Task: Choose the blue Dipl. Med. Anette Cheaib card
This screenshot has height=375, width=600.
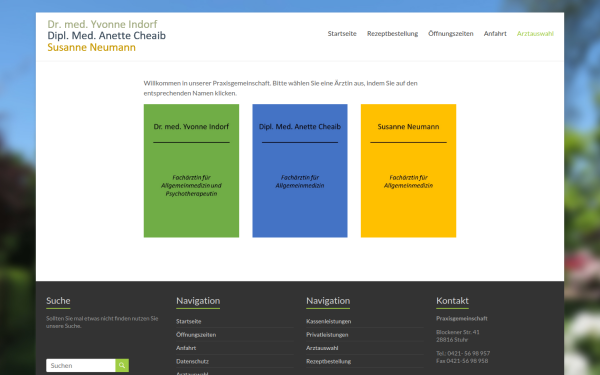Action: click(x=300, y=171)
